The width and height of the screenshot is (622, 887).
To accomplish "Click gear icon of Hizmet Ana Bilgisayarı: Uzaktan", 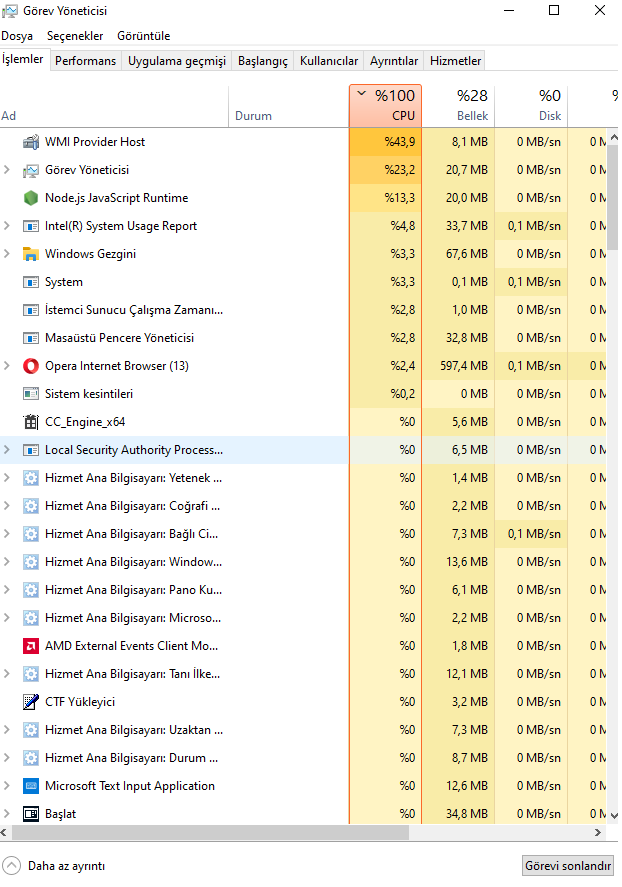I will point(31,730).
